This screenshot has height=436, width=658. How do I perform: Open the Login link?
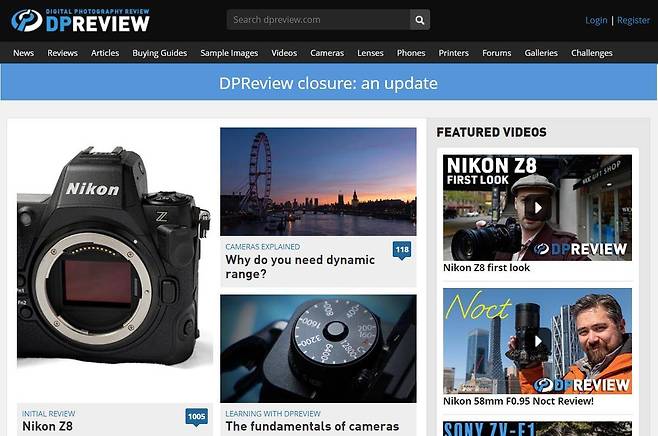tap(596, 20)
